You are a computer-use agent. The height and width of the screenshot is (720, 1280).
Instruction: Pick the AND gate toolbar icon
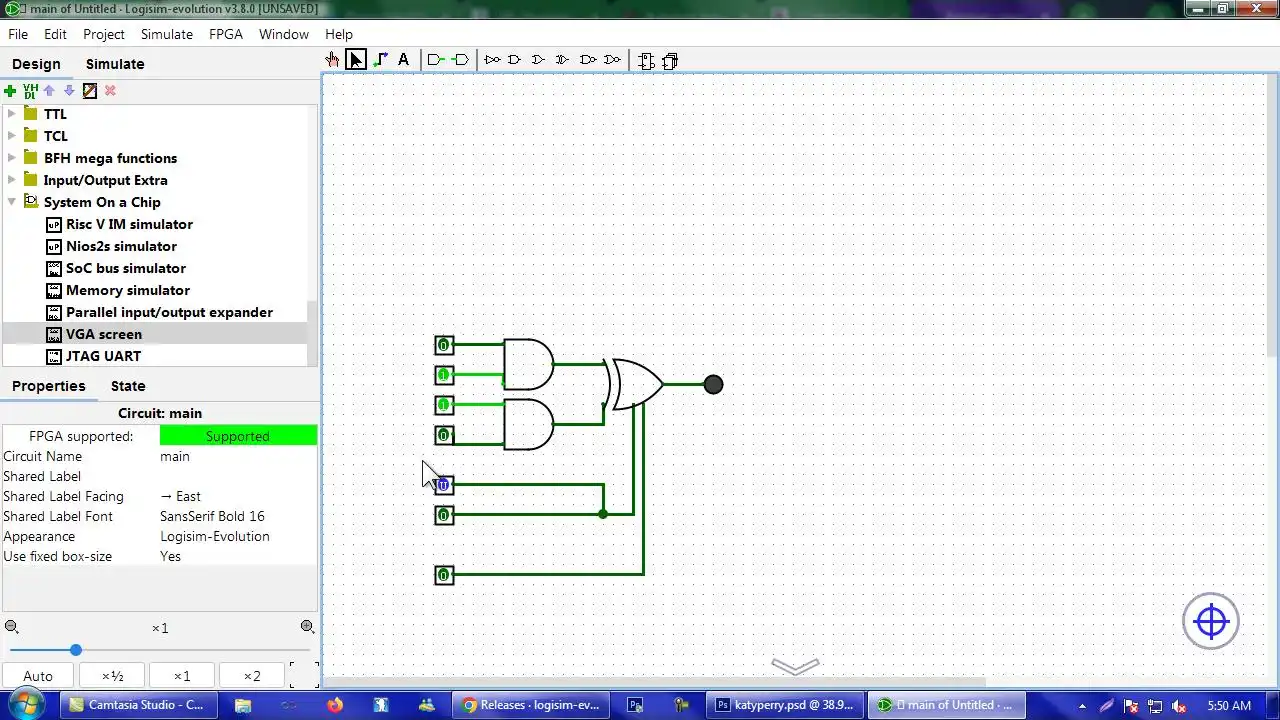(515, 60)
